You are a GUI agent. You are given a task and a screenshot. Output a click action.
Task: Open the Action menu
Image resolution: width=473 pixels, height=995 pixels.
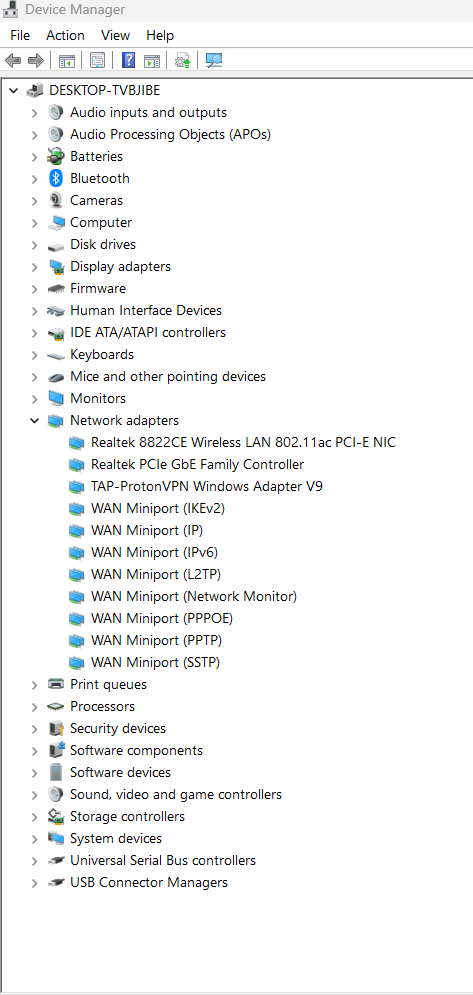point(65,36)
